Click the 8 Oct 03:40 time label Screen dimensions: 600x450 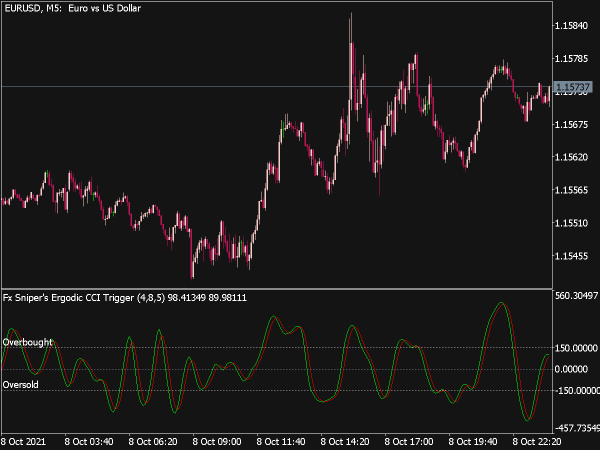[x=89, y=442]
